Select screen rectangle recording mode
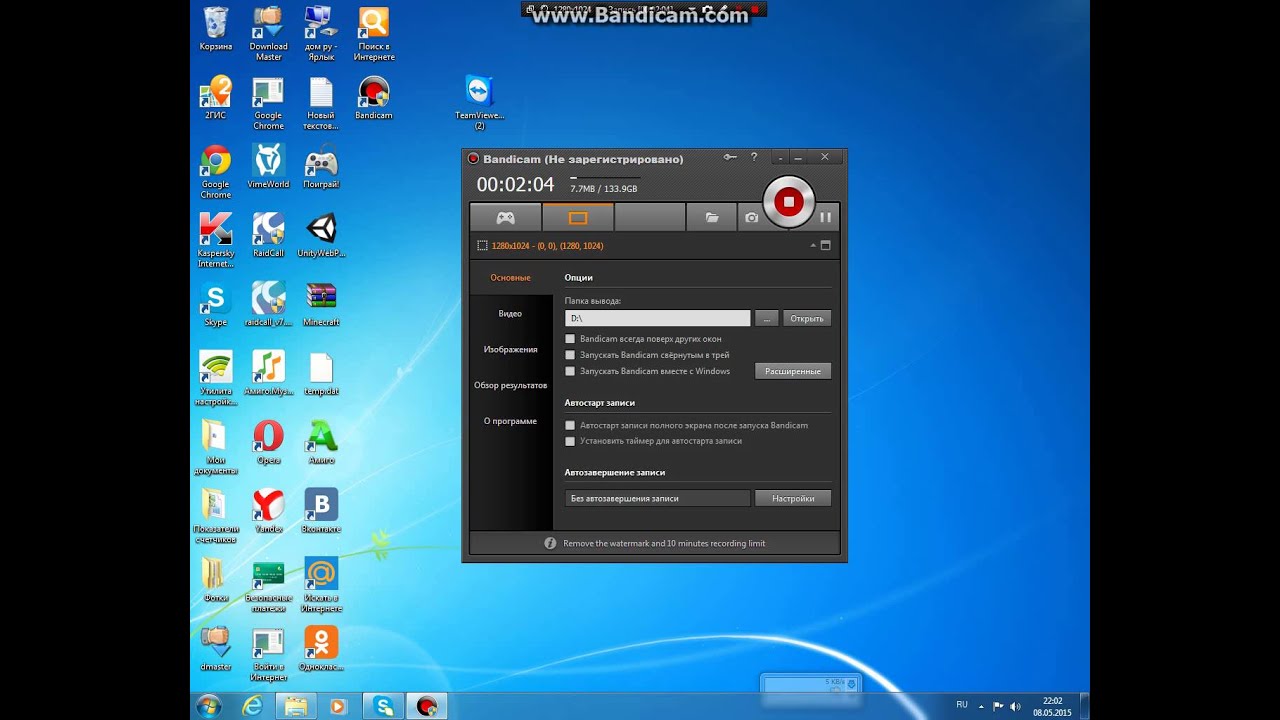 pos(577,217)
